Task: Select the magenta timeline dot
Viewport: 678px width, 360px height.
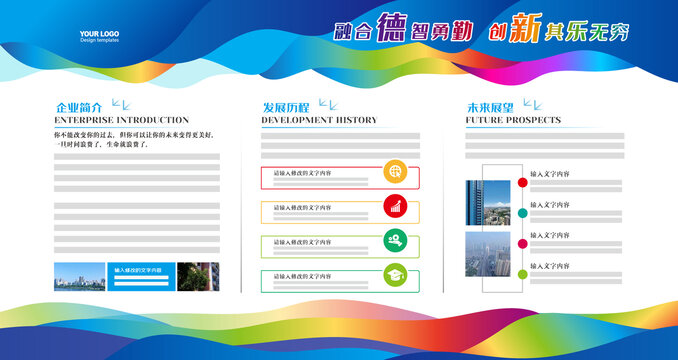Action: 523,244
